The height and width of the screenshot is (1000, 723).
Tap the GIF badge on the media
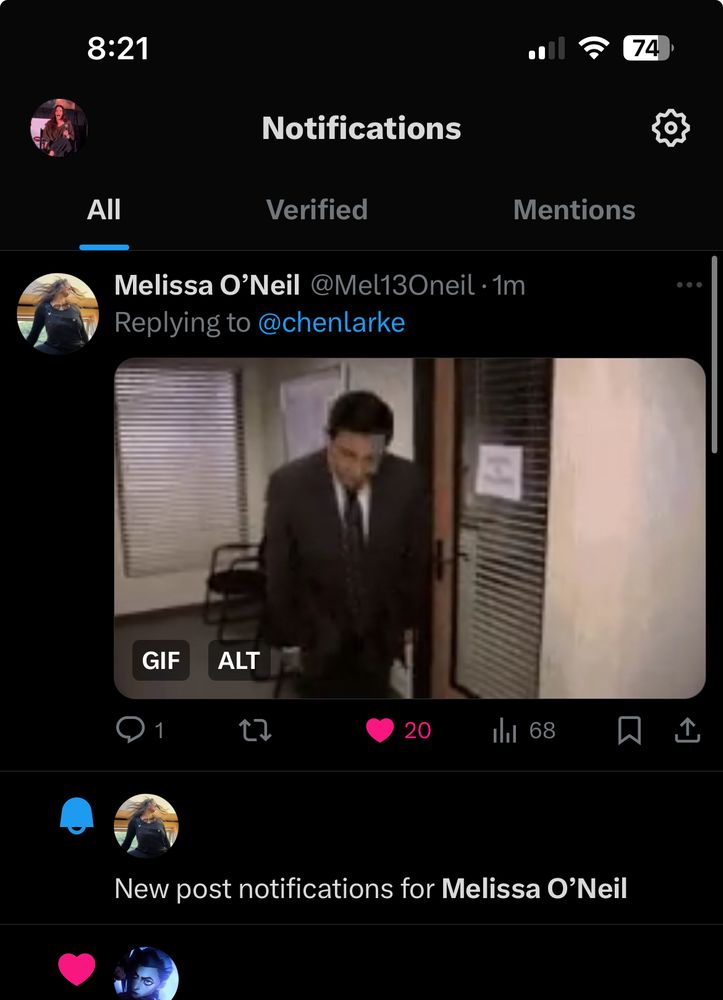[x=161, y=660]
